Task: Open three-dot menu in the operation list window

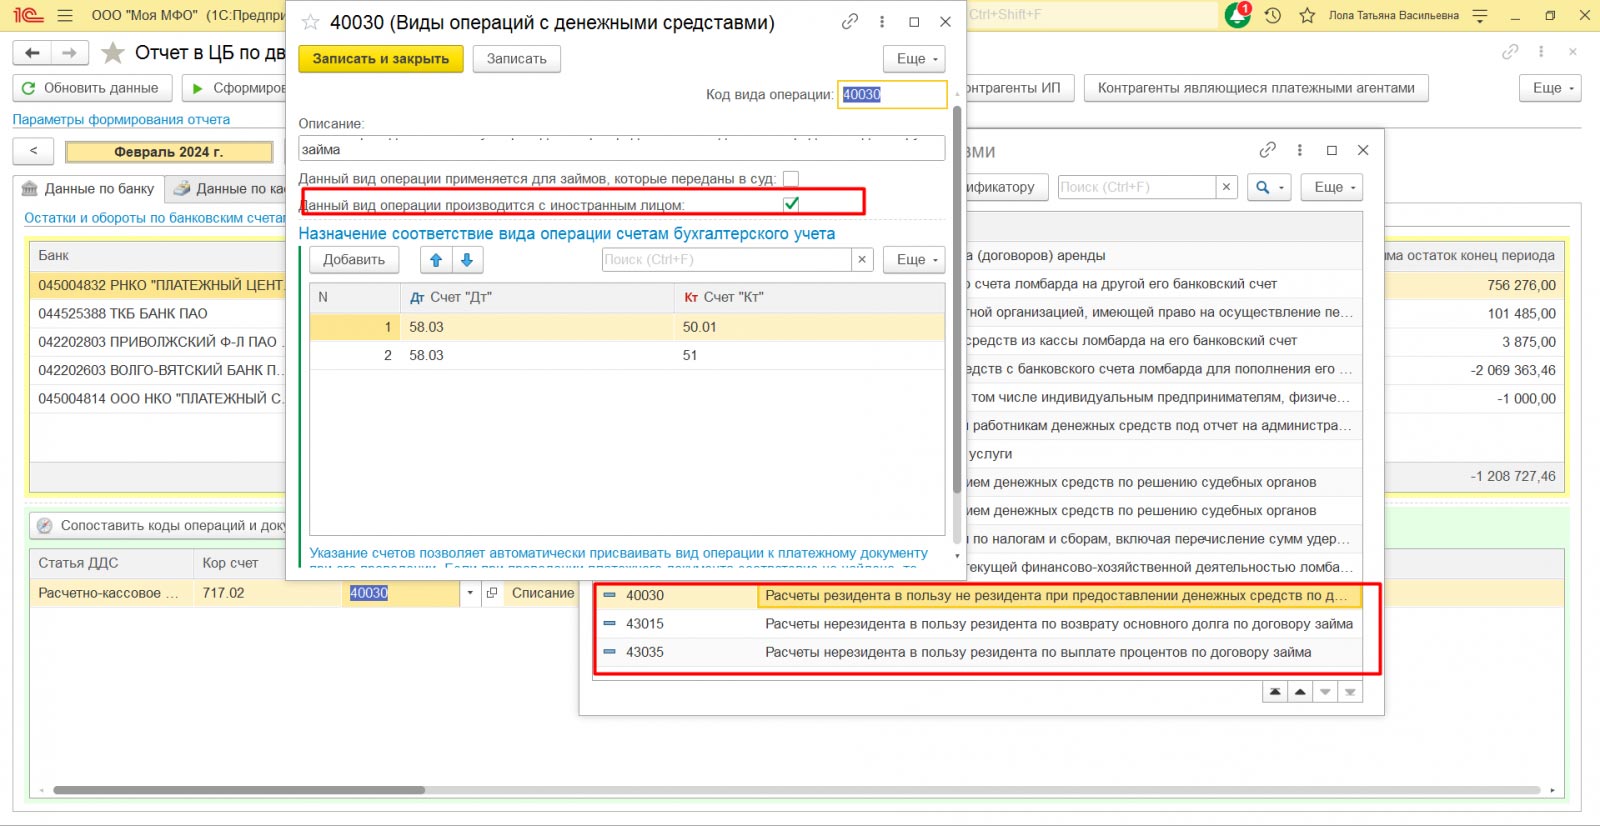Action: [x=1300, y=150]
